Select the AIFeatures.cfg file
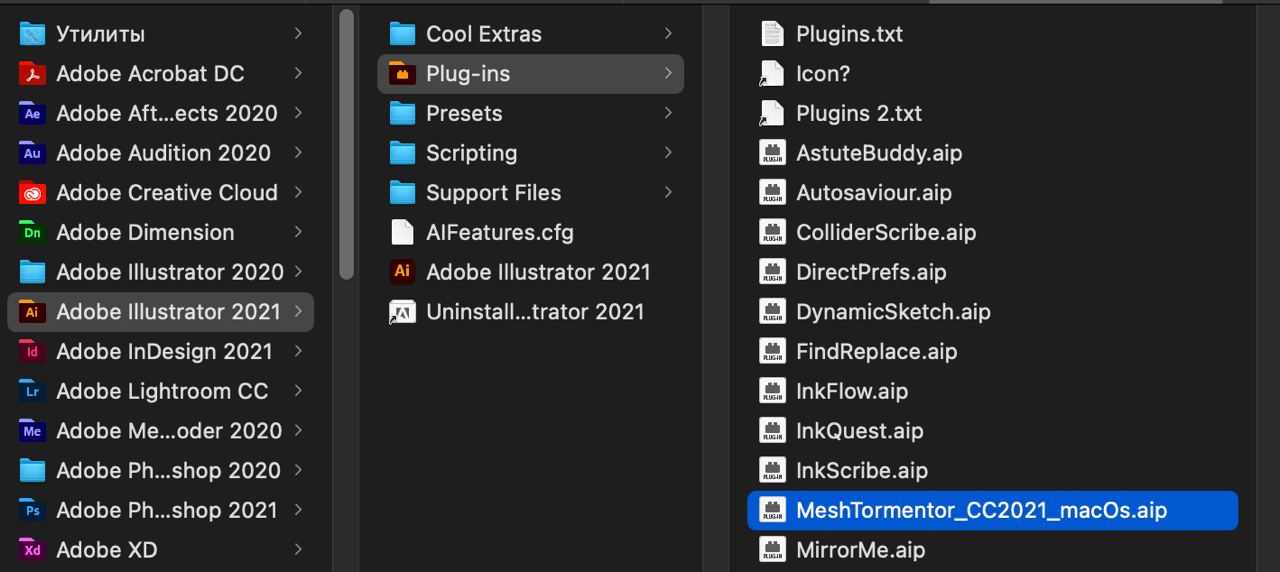 pyautogui.click(x=499, y=233)
